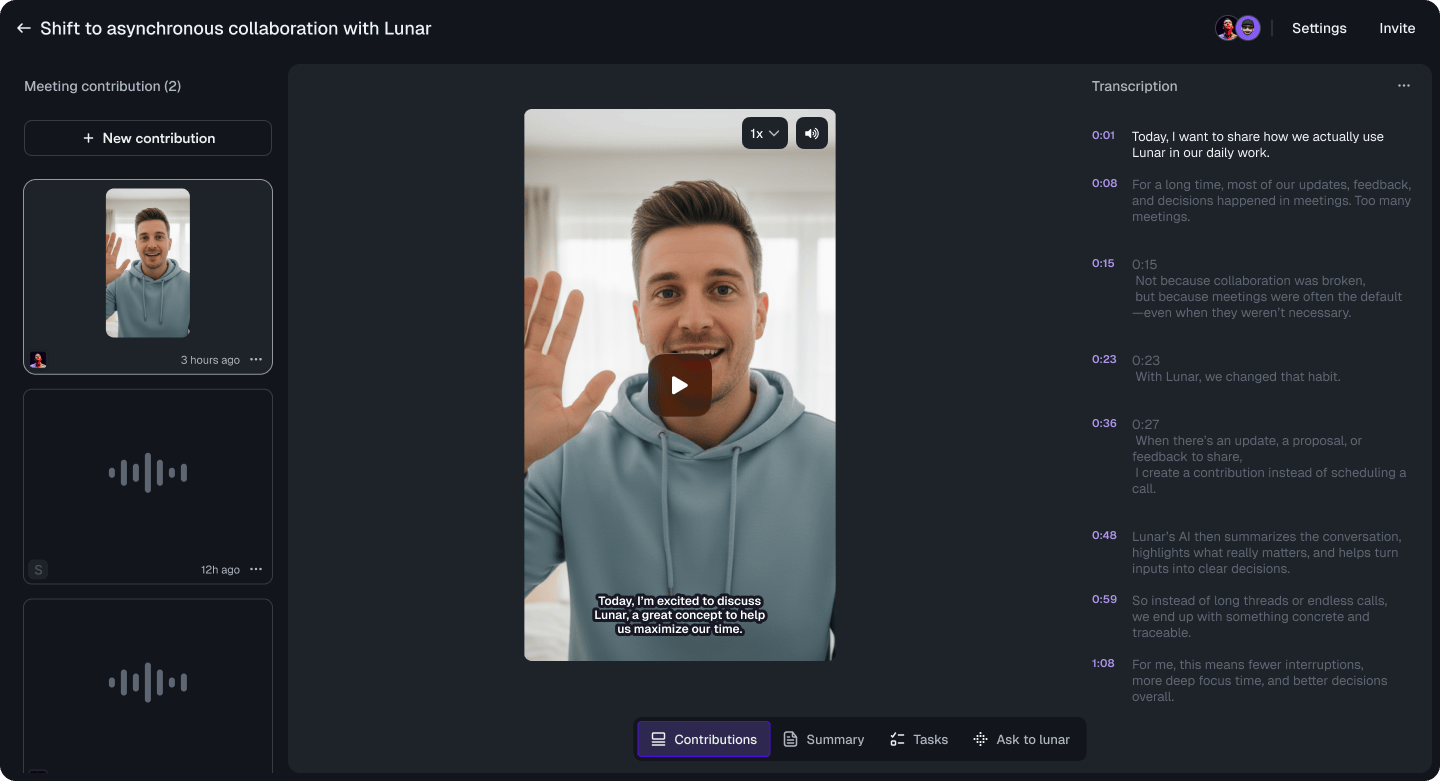
Task: Click the back arrow beside meeting title
Action: point(24,29)
